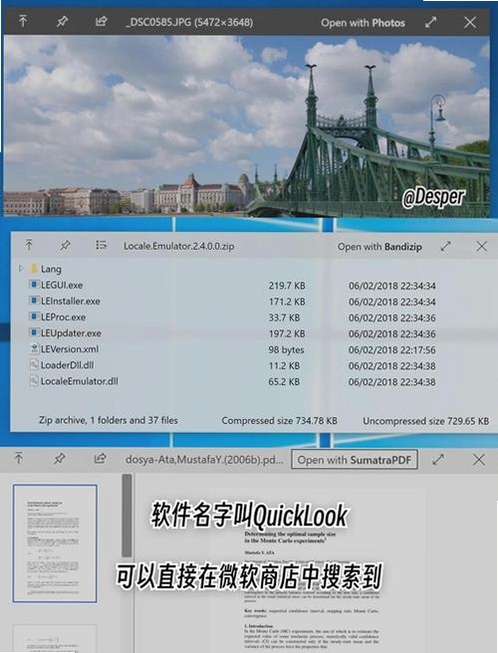The width and height of the screenshot is (498, 653).
Task: Share the _DSC0585.JPG image
Action: click(x=101, y=21)
